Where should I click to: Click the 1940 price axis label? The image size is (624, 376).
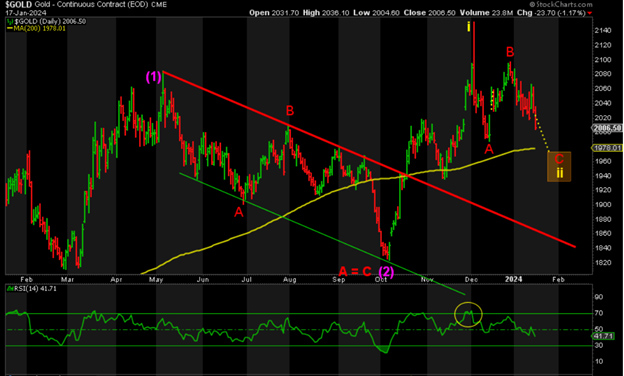tap(602, 176)
